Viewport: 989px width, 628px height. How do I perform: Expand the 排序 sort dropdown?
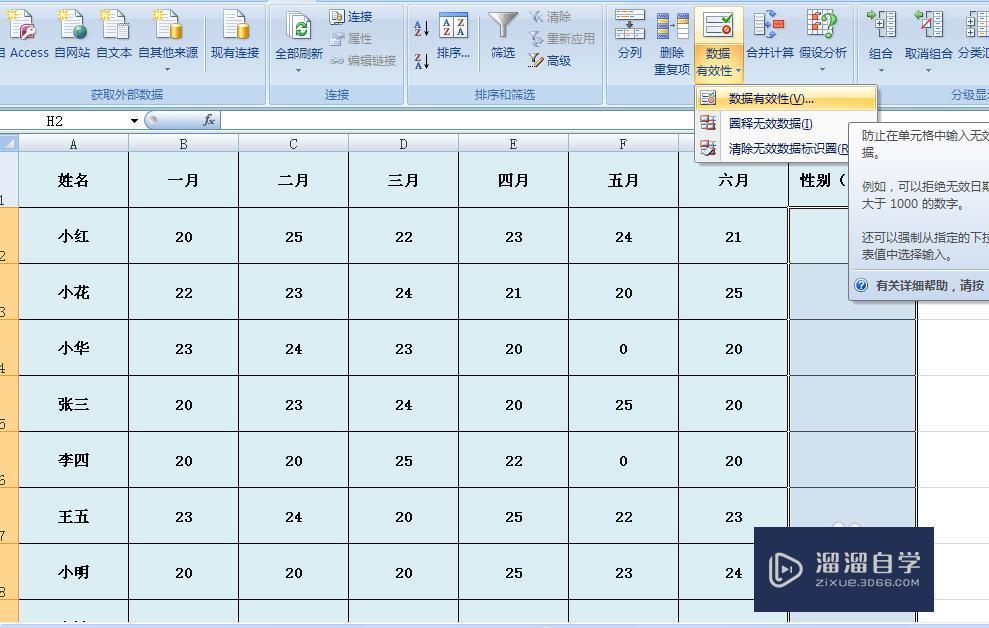click(x=454, y=53)
